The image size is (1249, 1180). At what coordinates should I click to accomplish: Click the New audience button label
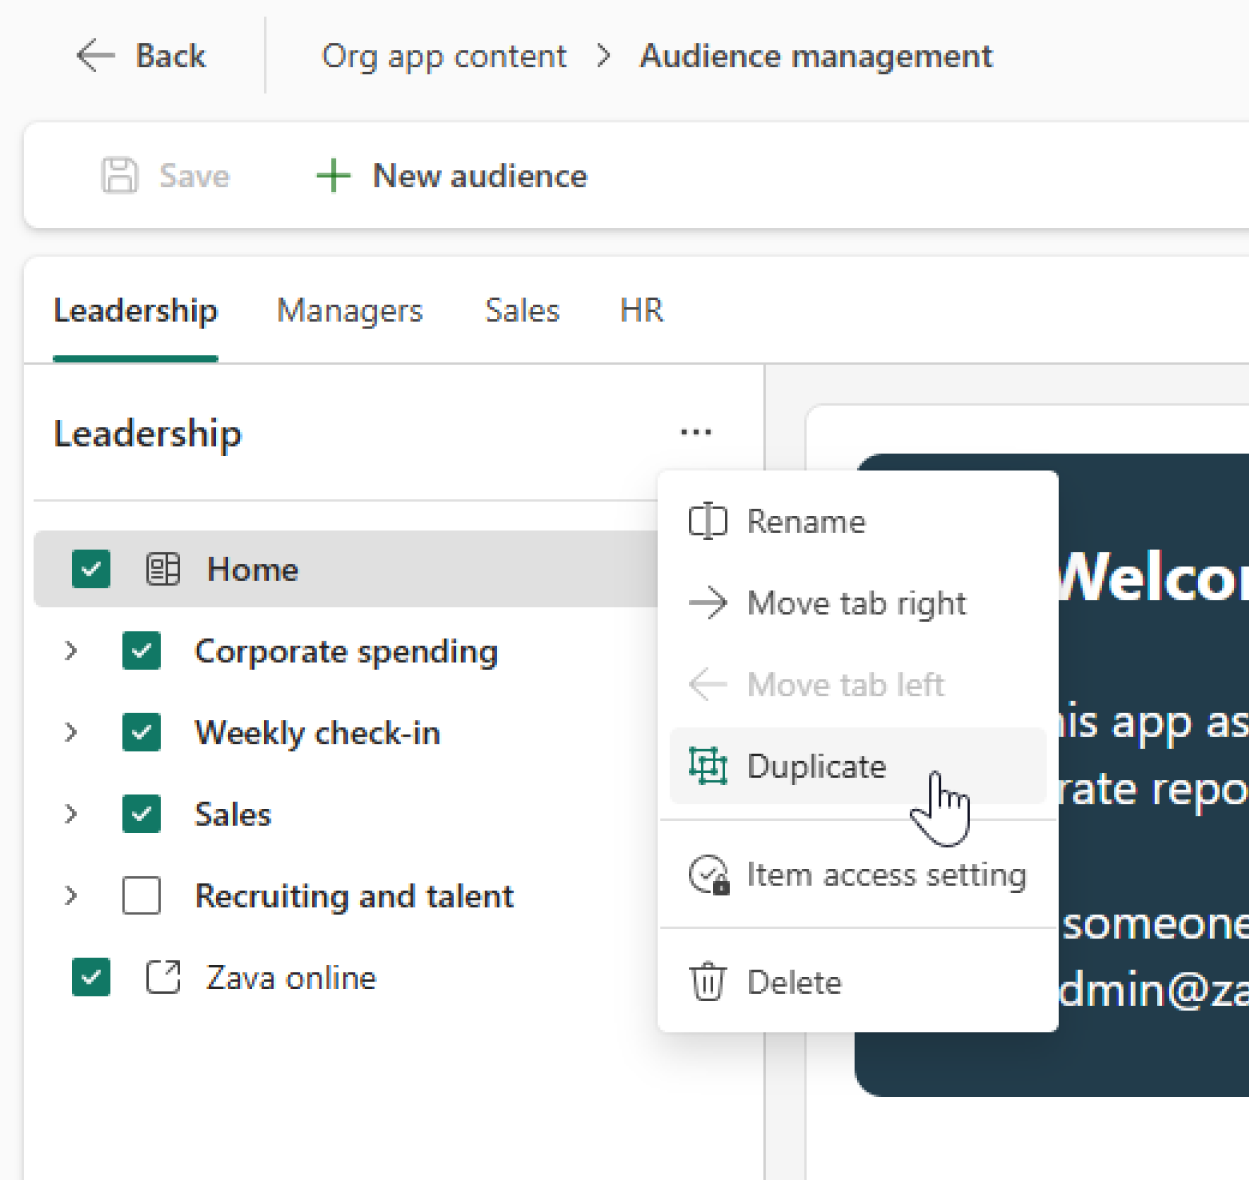tap(480, 176)
